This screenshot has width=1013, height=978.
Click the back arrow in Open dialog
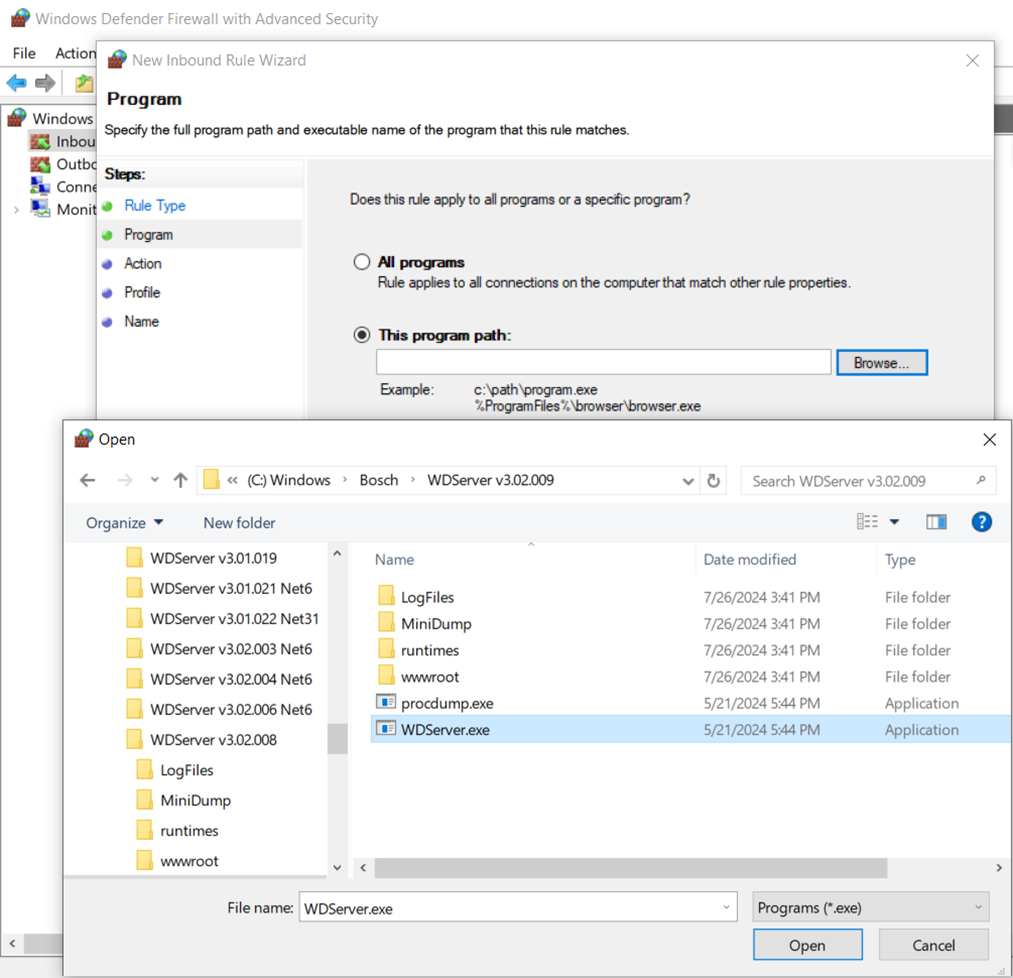pos(88,481)
